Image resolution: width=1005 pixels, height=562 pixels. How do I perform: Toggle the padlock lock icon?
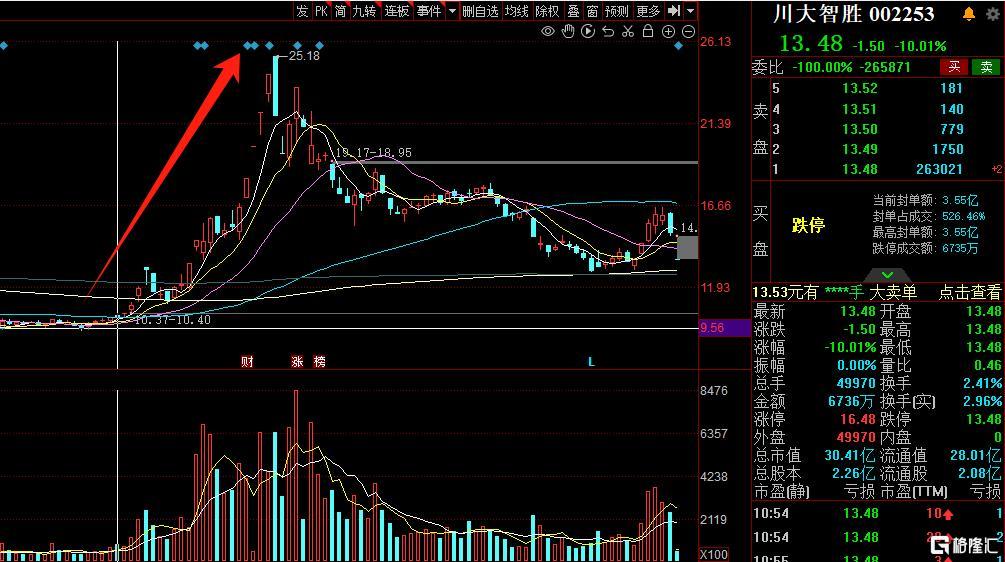[648, 31]
